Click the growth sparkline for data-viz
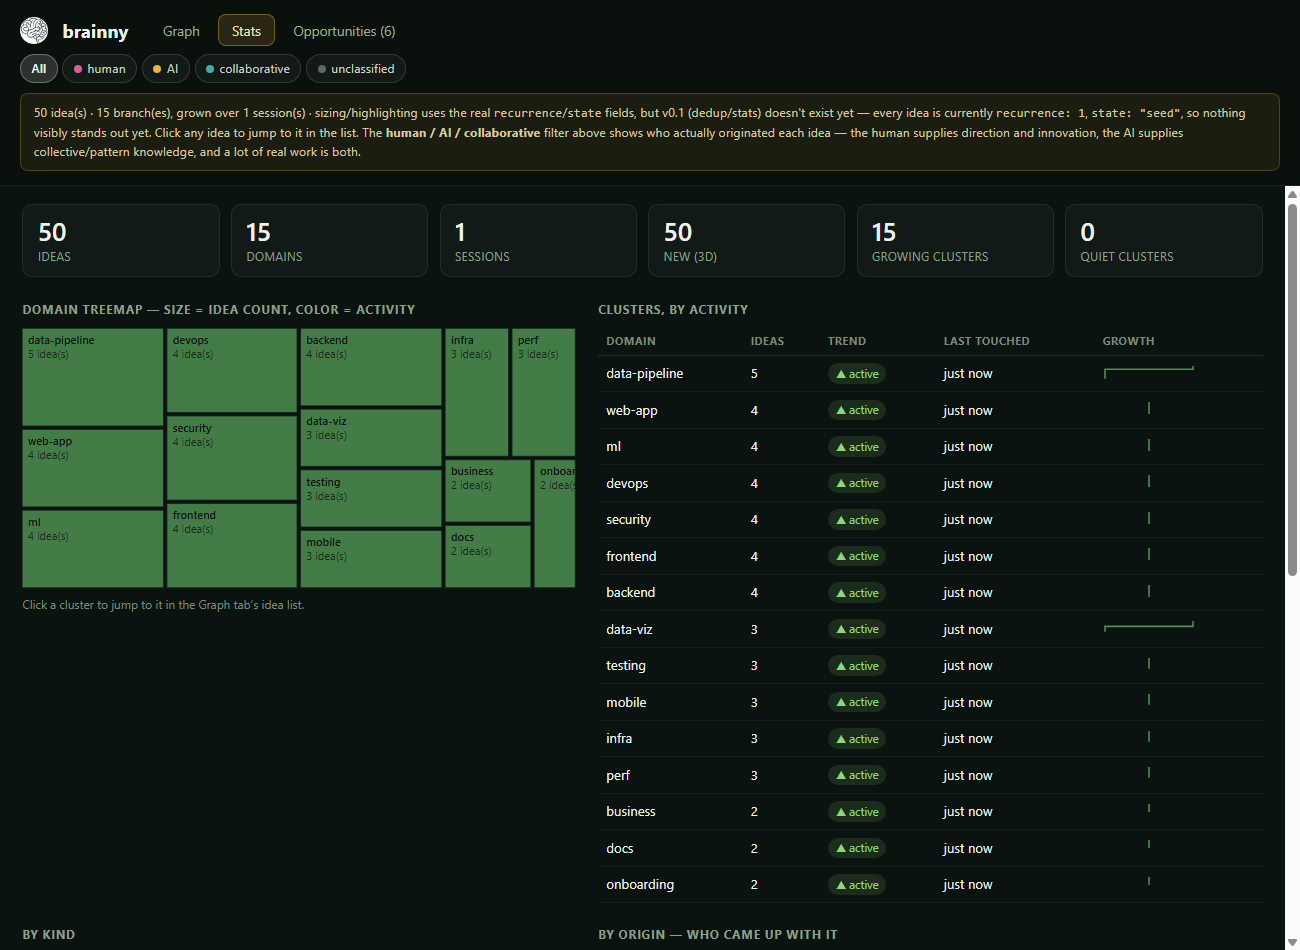Viewport: 1300px width, 950px height. [x=1149, y=626]
